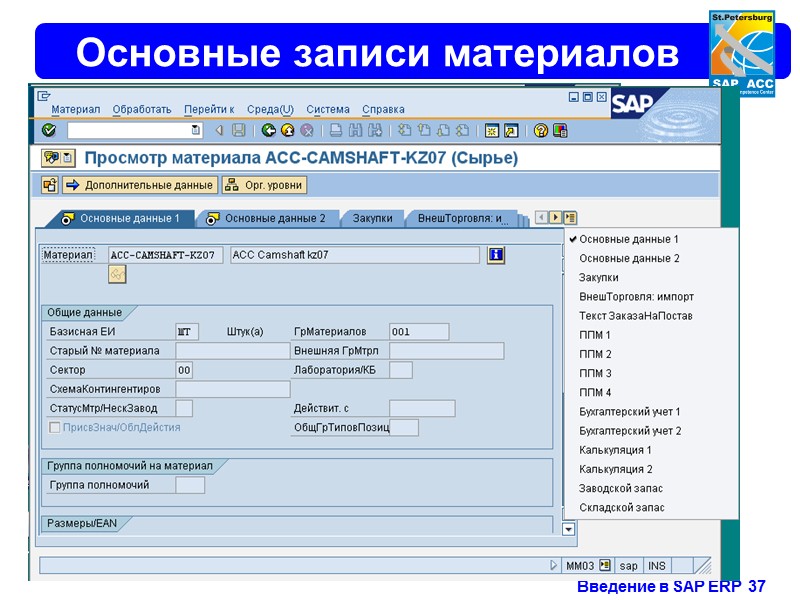Viewport: 800px width, 600px height.
Task: Click the Save diskette icon
Action: (x=238, y=131)
